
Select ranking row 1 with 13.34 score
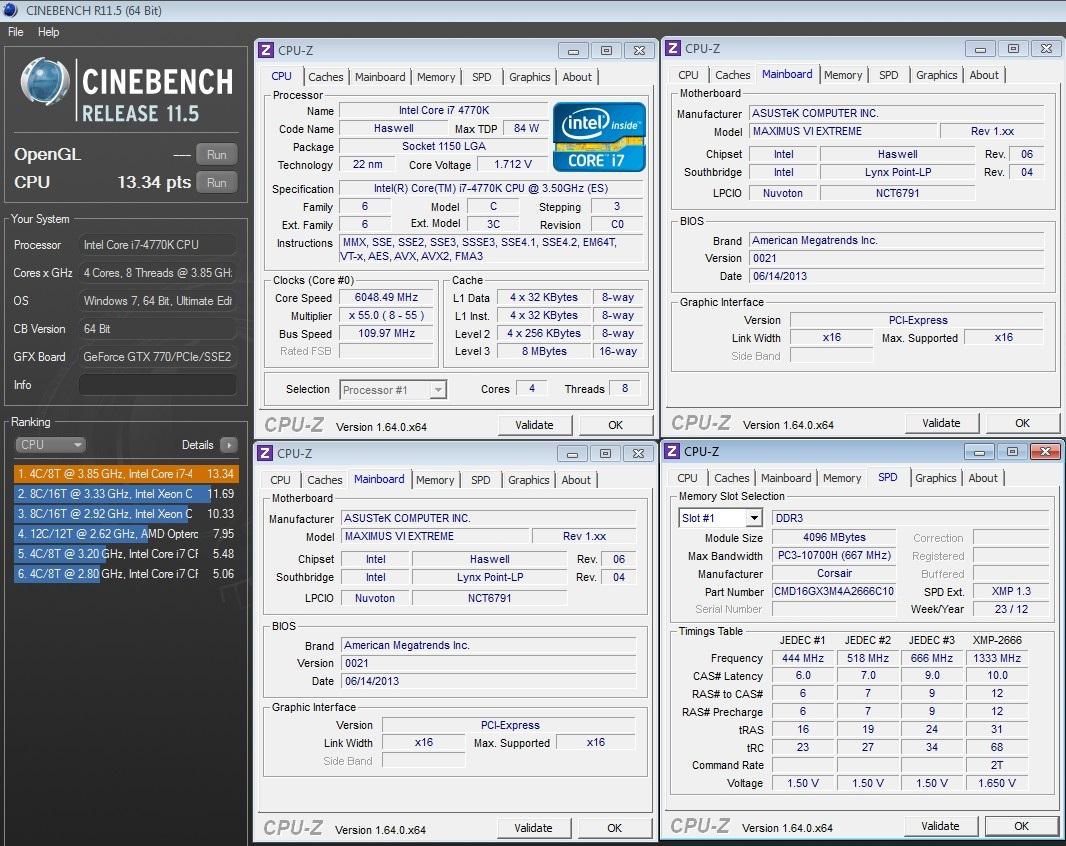pyautogui.click(x=126, y=473)
